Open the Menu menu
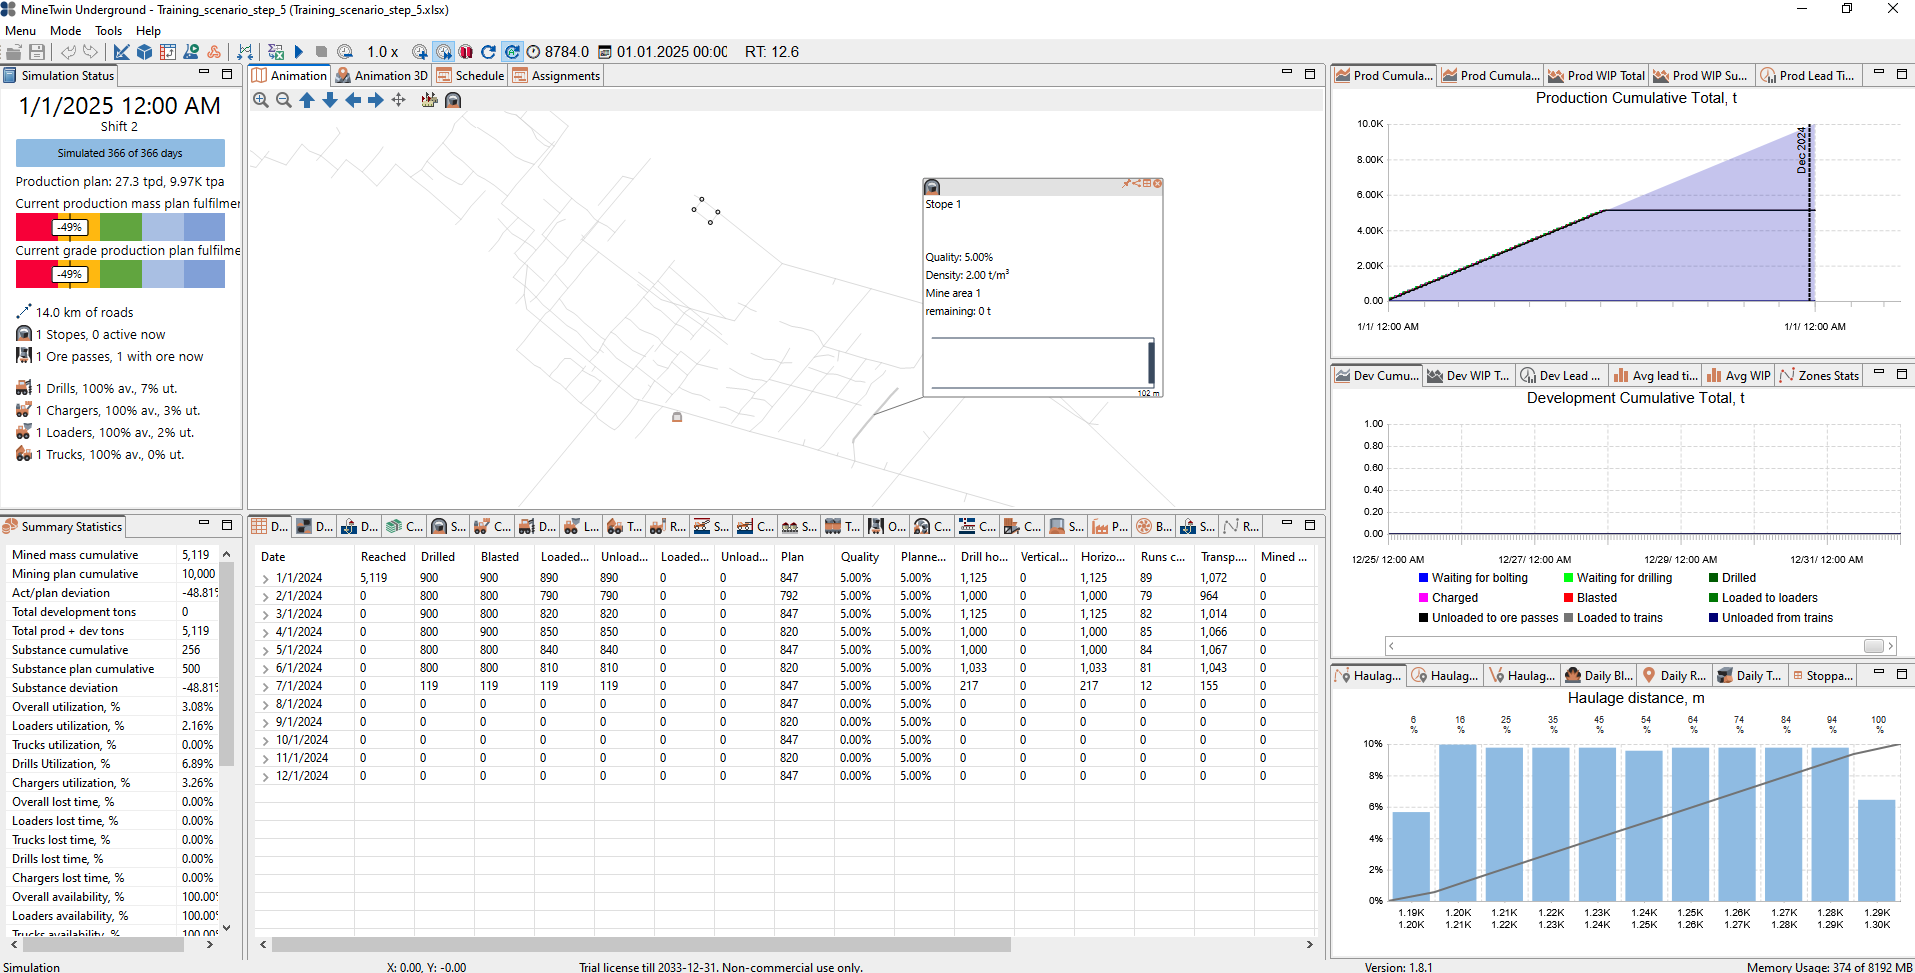 point(21,31)
